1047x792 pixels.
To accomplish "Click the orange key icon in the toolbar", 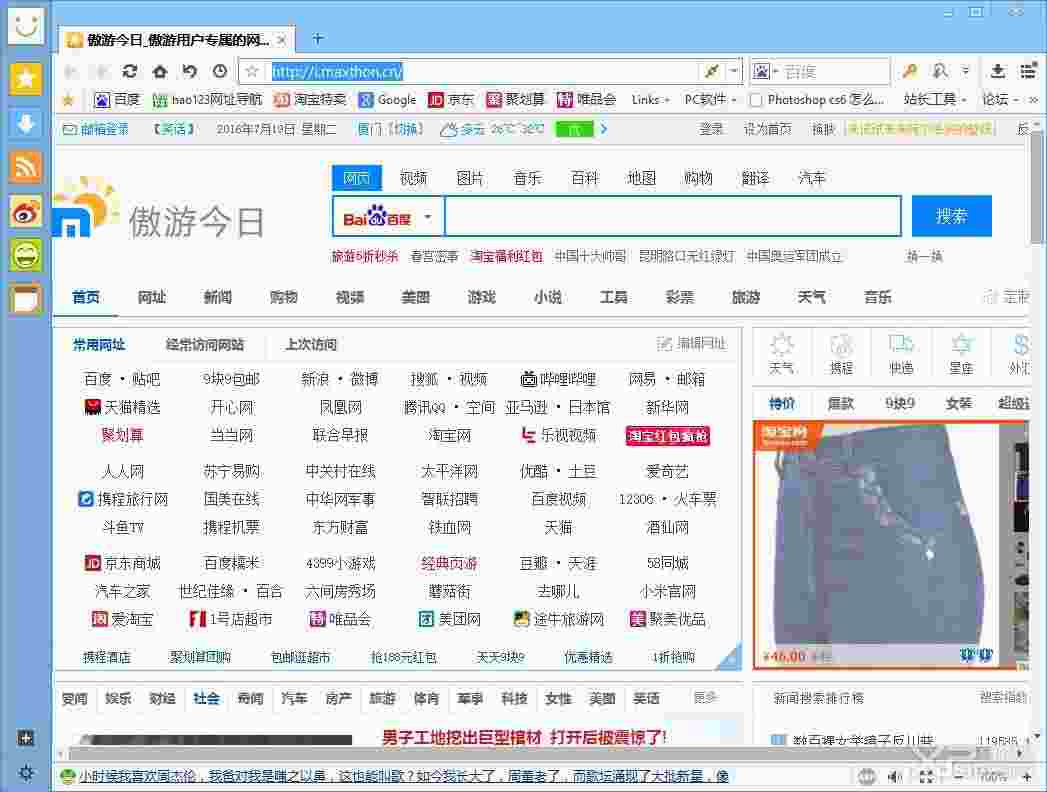I will click(909, 71).
